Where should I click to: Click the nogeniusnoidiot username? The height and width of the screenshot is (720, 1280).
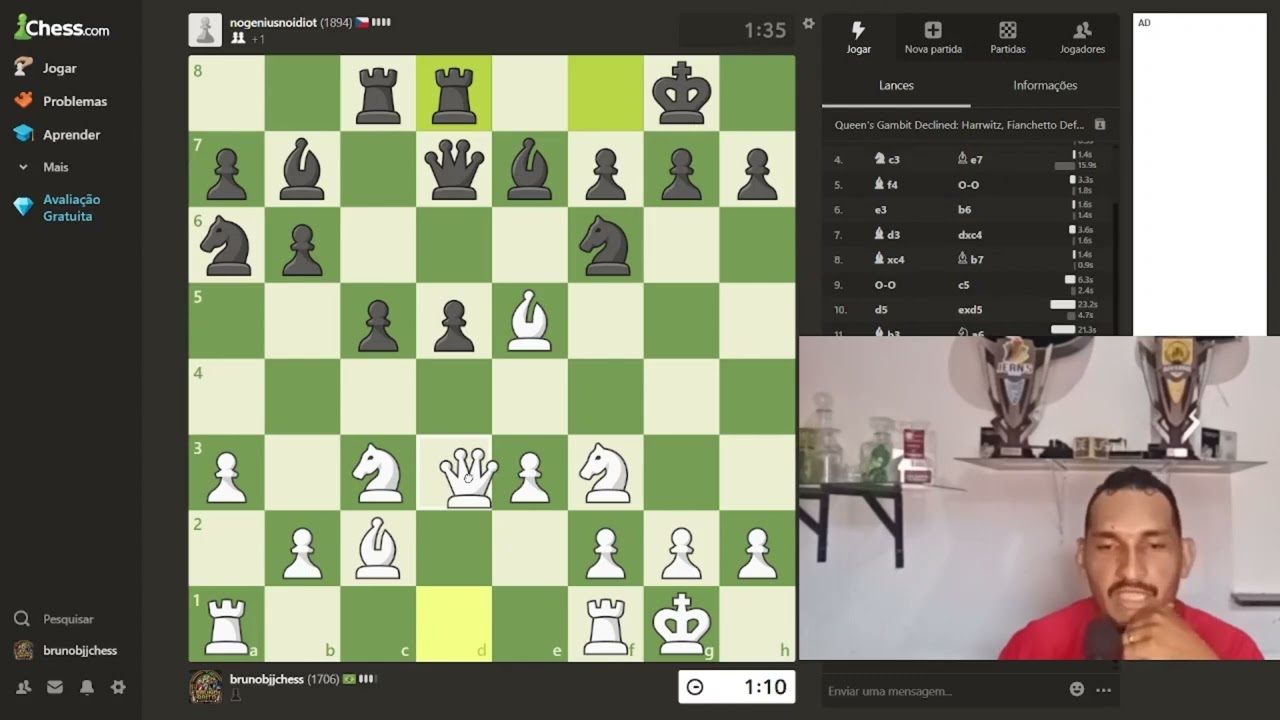(273, 22)
